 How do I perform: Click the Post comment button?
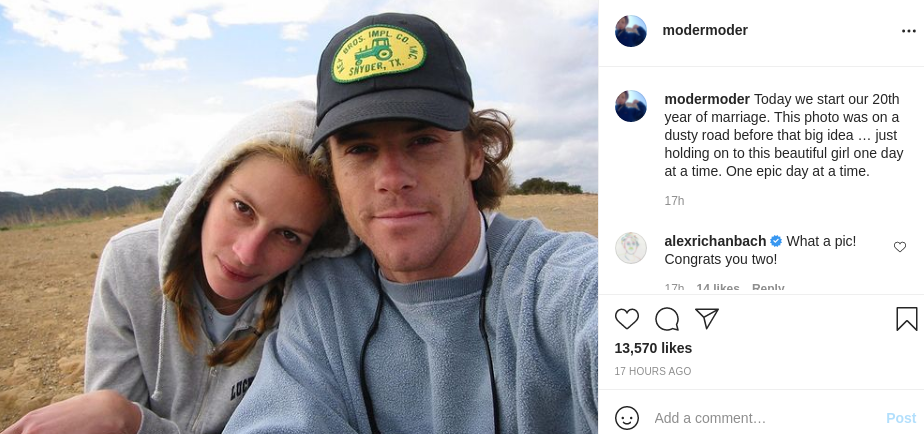[x=901, y=418]
